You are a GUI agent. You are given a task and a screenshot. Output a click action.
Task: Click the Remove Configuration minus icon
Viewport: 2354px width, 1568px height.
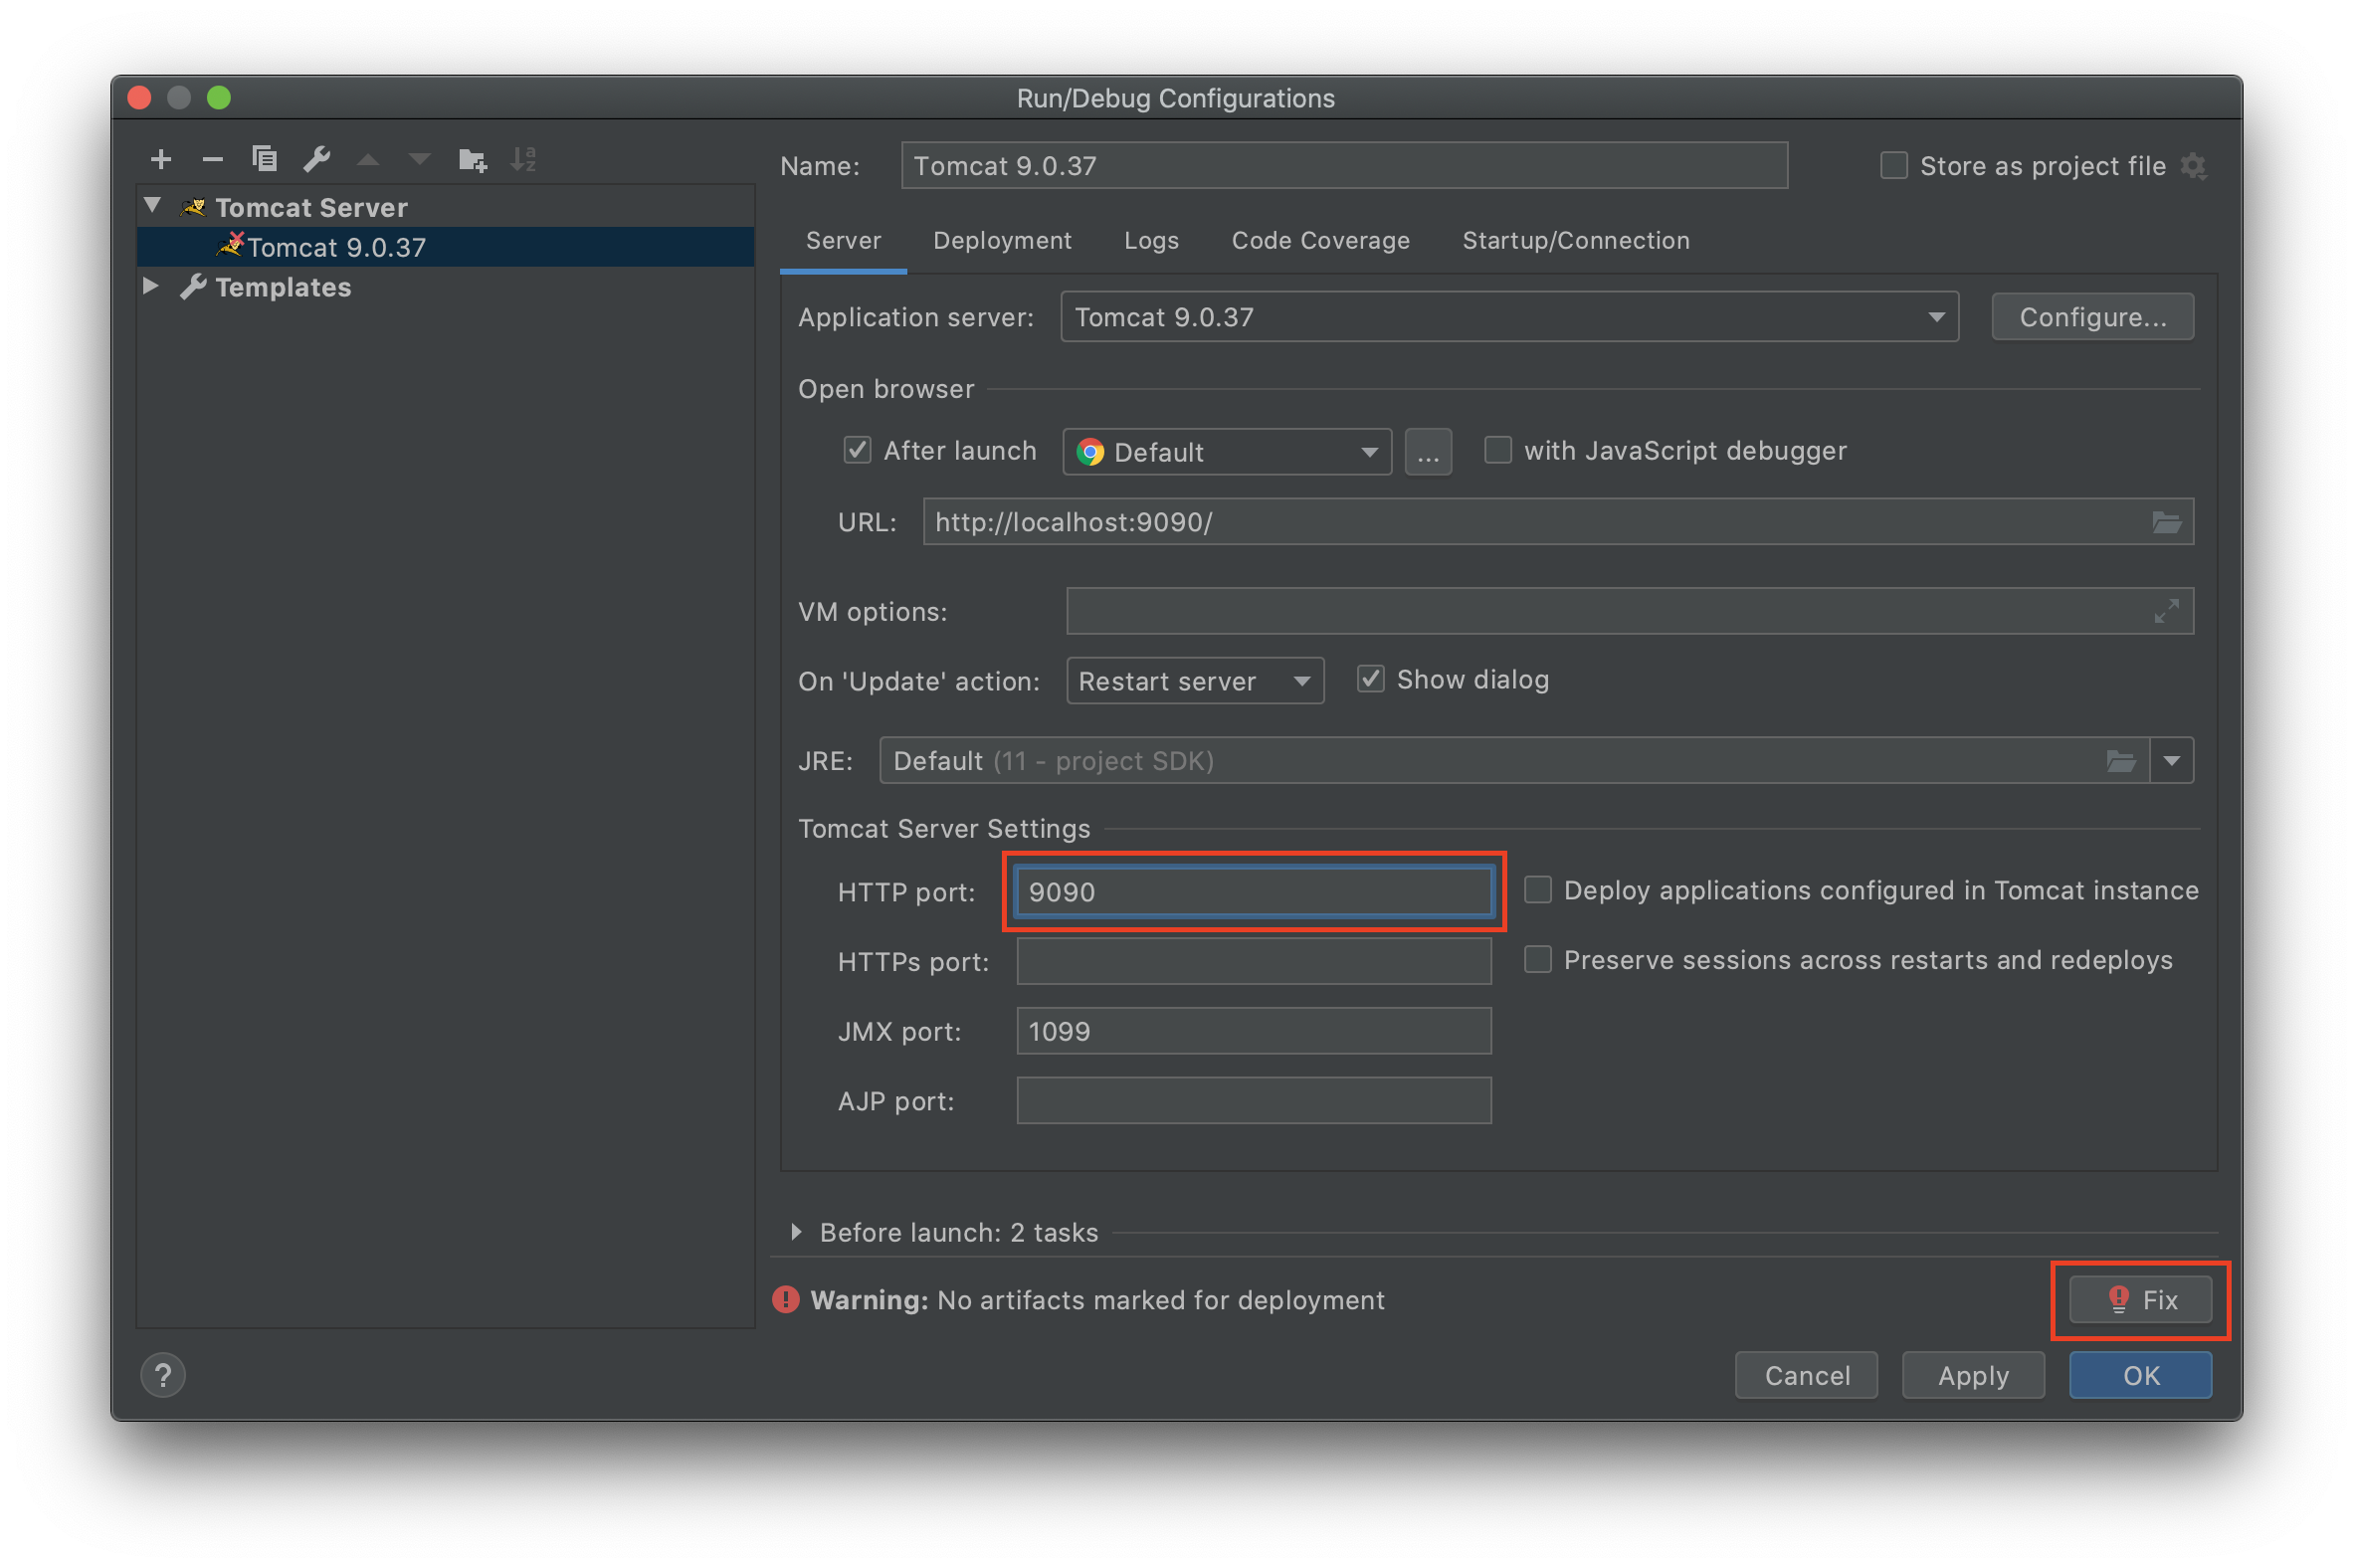tap(213, 159)
